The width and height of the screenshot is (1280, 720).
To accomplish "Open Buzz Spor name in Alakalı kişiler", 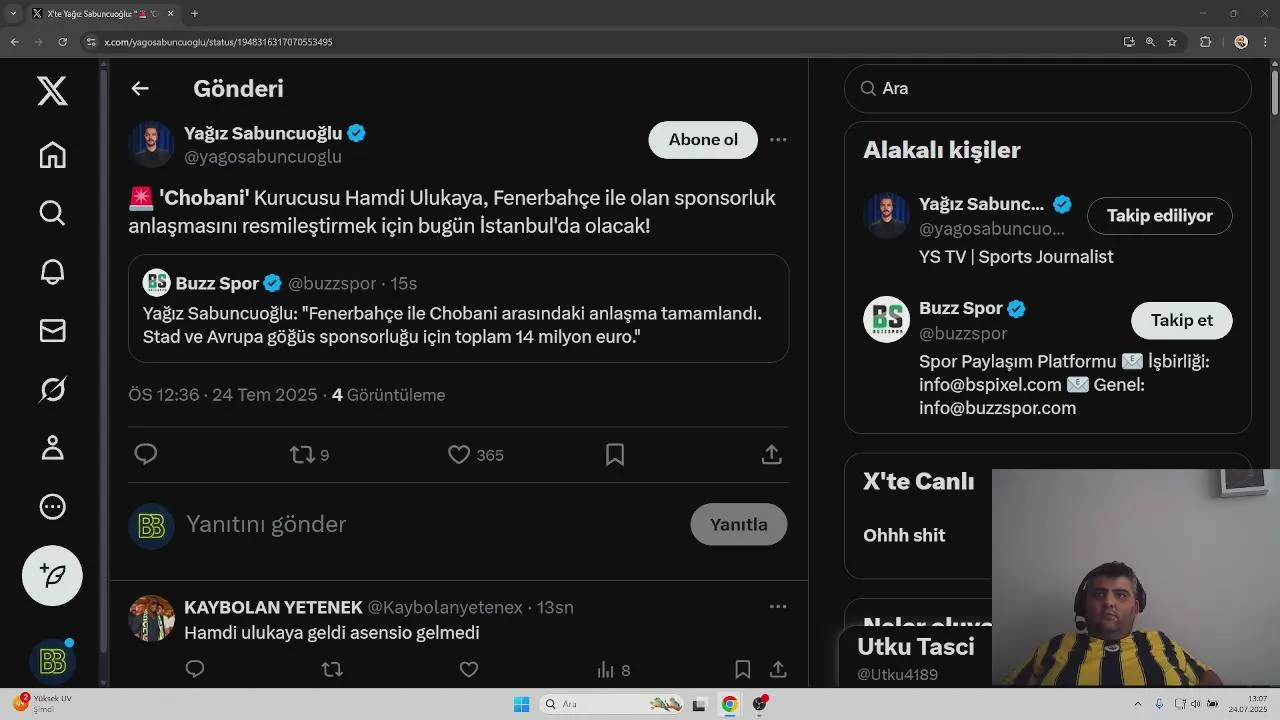I will (x=961, y=308).
